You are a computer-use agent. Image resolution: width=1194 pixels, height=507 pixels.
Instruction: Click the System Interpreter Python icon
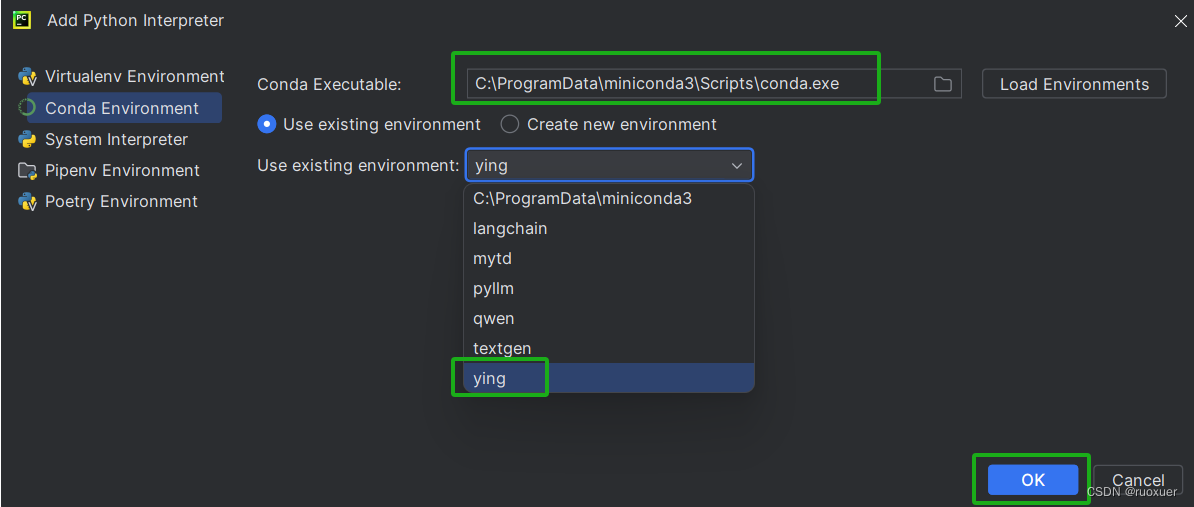coord(28,139)
